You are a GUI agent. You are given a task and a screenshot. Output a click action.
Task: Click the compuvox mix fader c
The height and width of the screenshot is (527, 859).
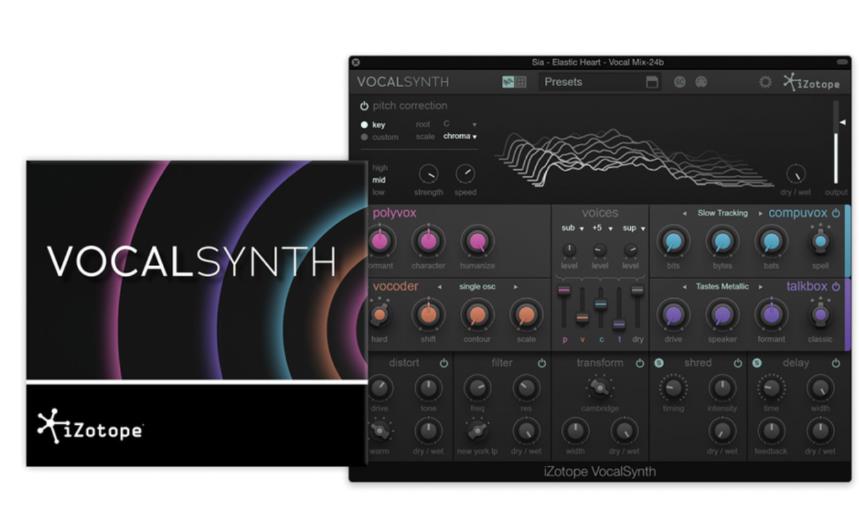600,304
